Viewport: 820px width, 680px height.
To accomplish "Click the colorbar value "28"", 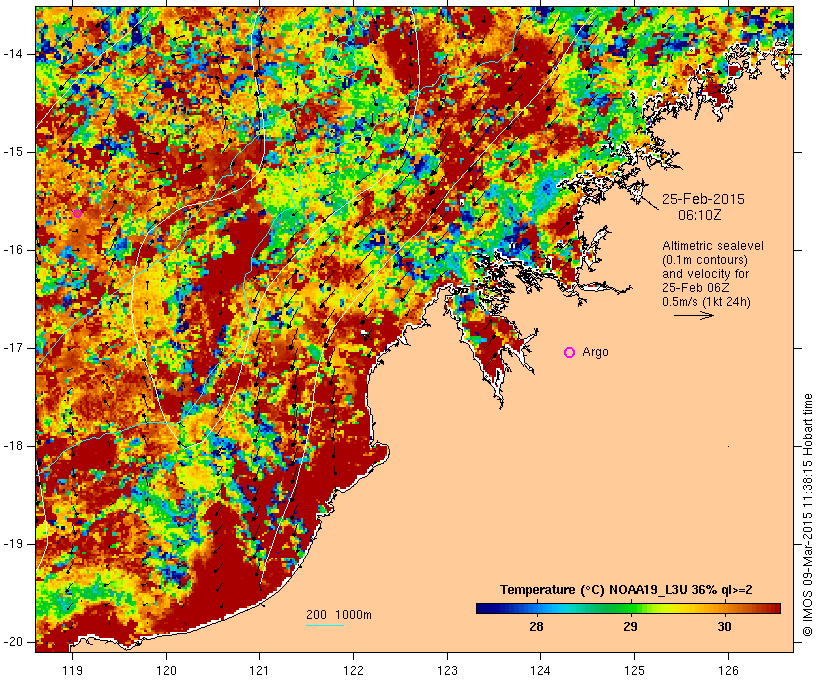I will click(x=536, y=627).
